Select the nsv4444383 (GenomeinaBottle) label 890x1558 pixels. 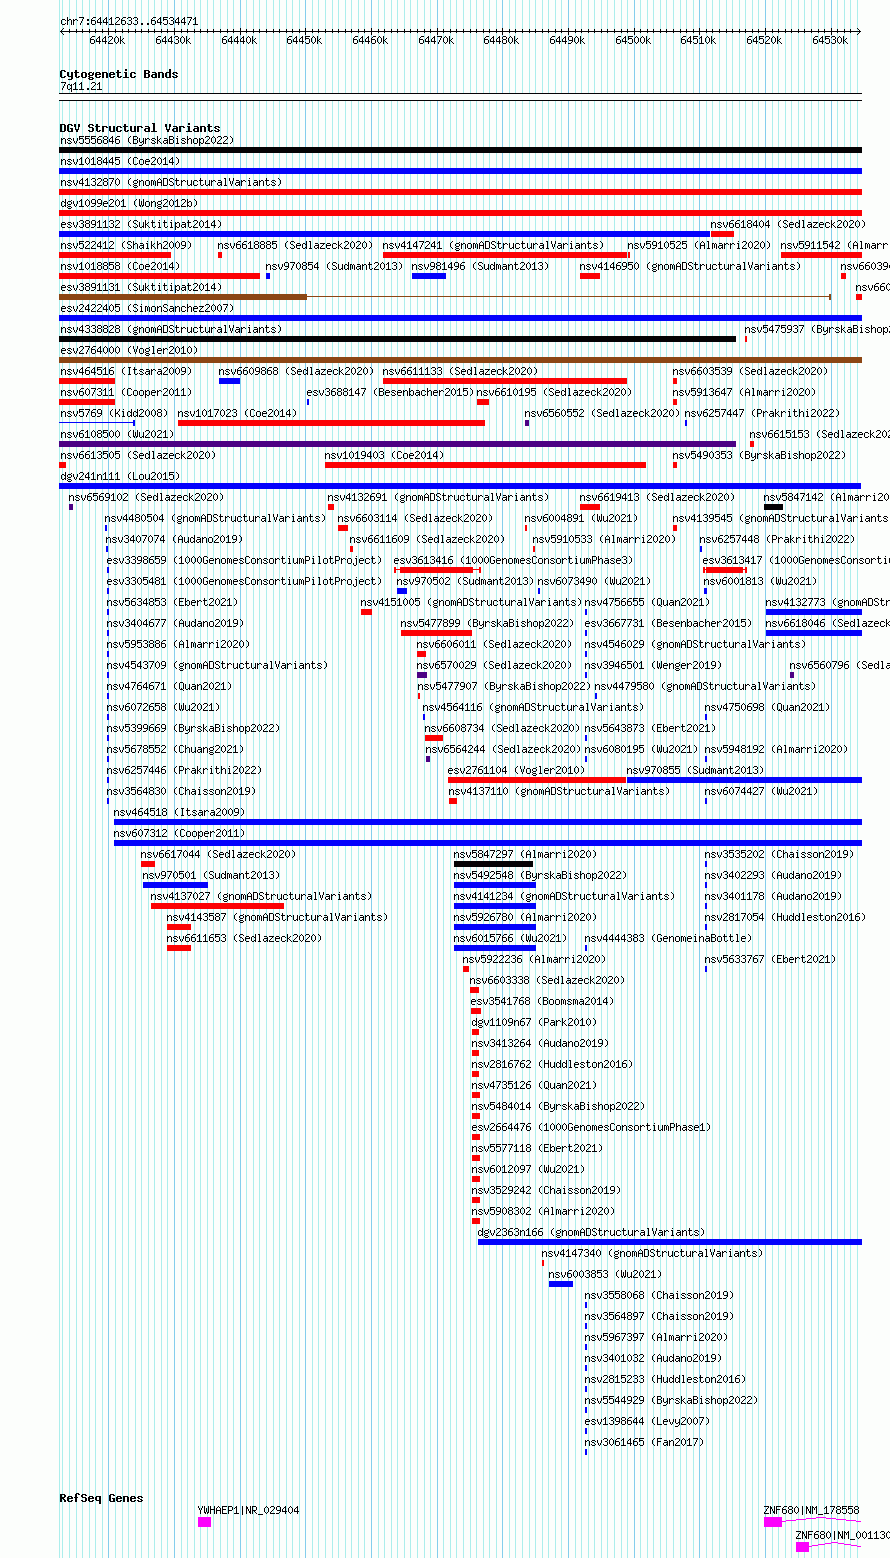pos(668,938)
